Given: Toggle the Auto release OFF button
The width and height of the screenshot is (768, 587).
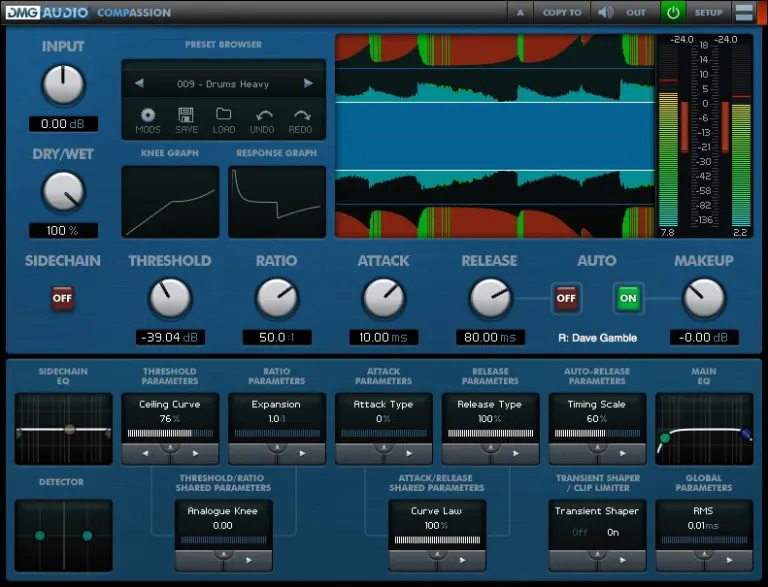Looking at the screenshot, I should click(x=566, y=298).
